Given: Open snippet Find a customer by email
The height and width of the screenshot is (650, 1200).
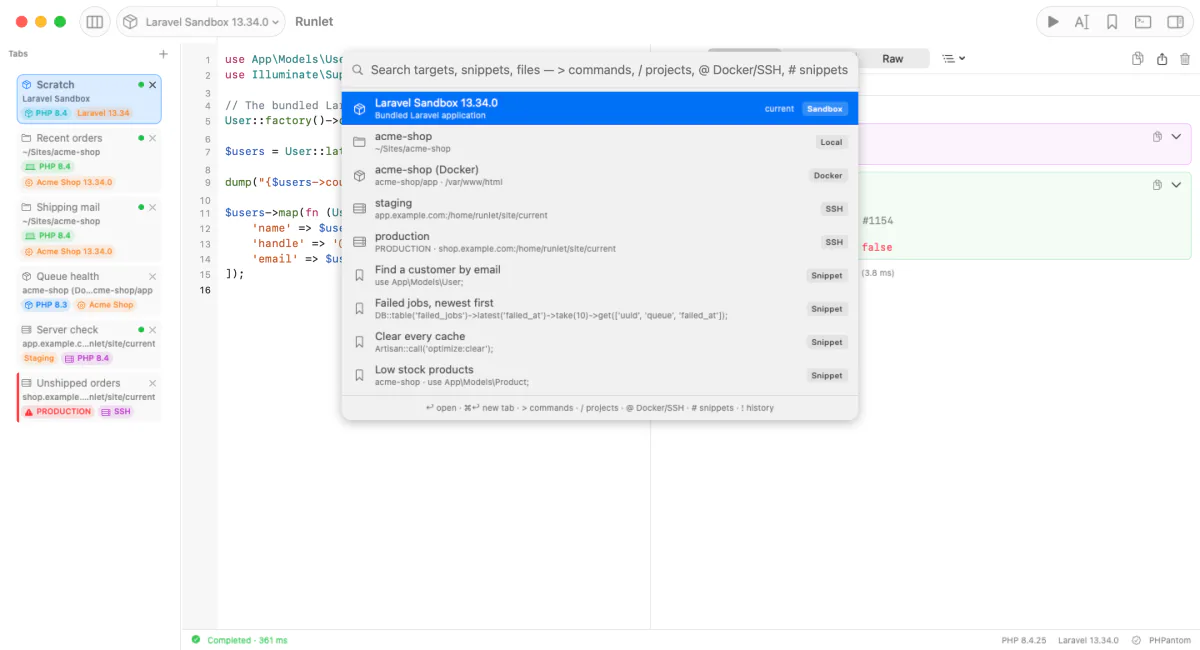Looking at the screenshot, I should point(600,275).
